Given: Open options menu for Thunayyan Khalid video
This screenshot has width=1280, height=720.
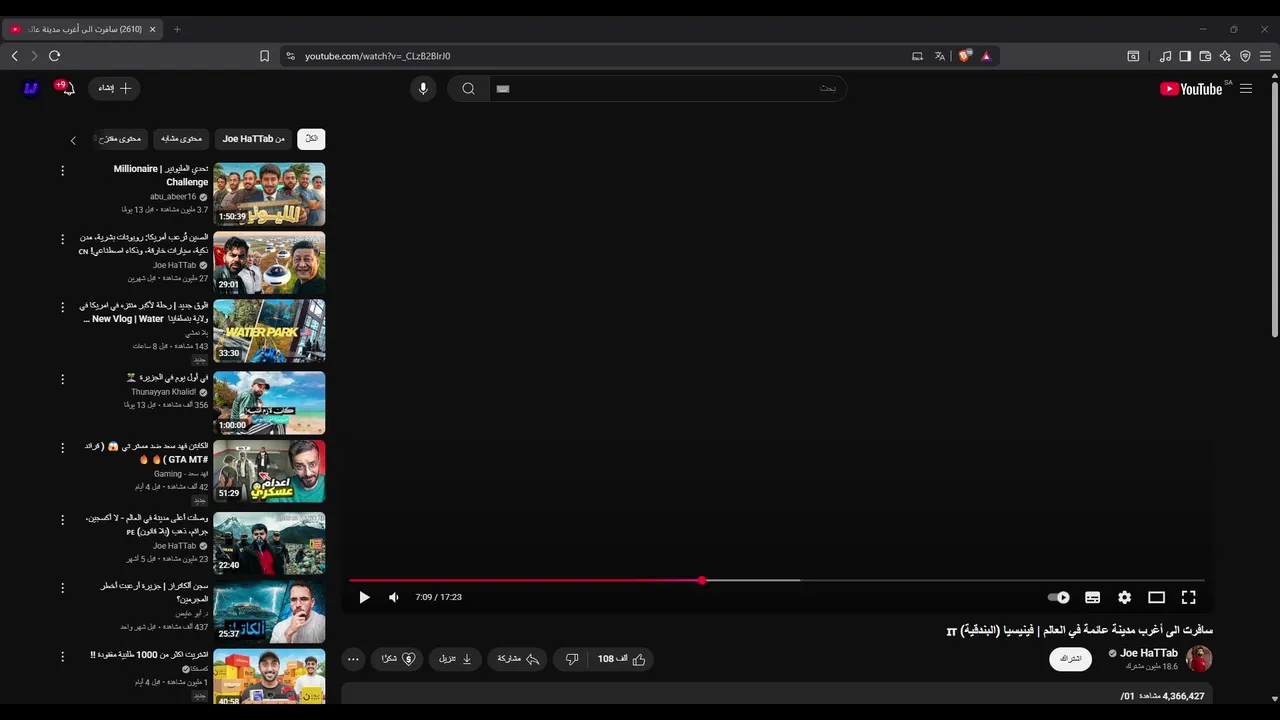Looking at the screenshot, I should [62, 379].
